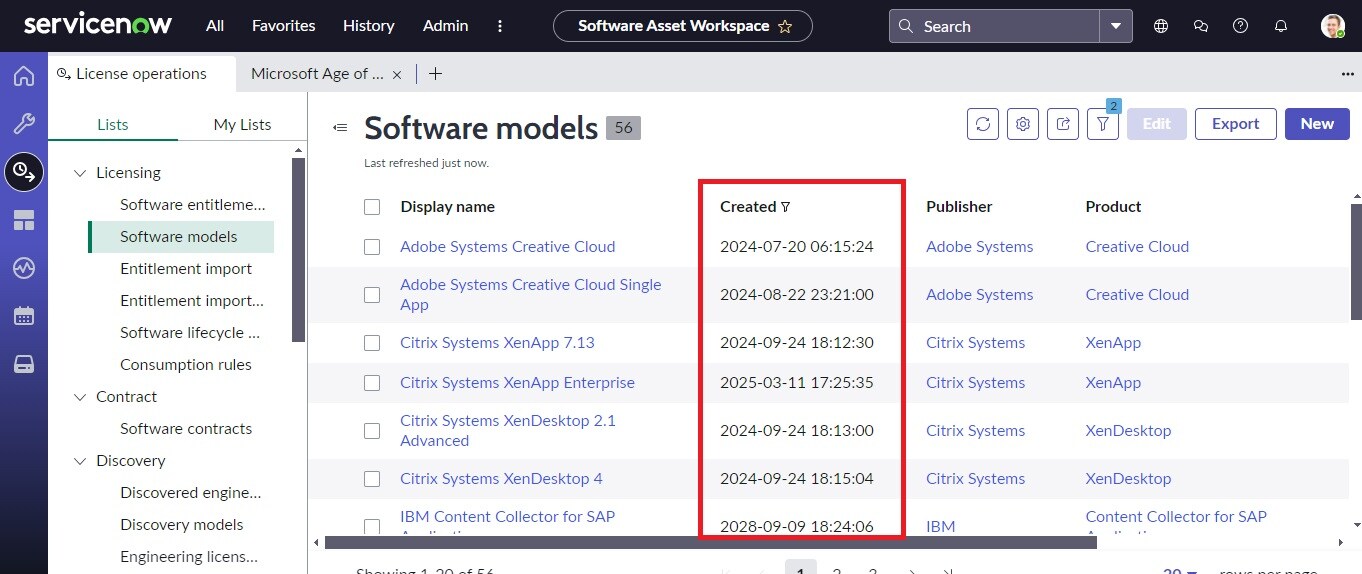Toggle the list navigation collapse icon
1362x574 pixels.
point(340,127)
